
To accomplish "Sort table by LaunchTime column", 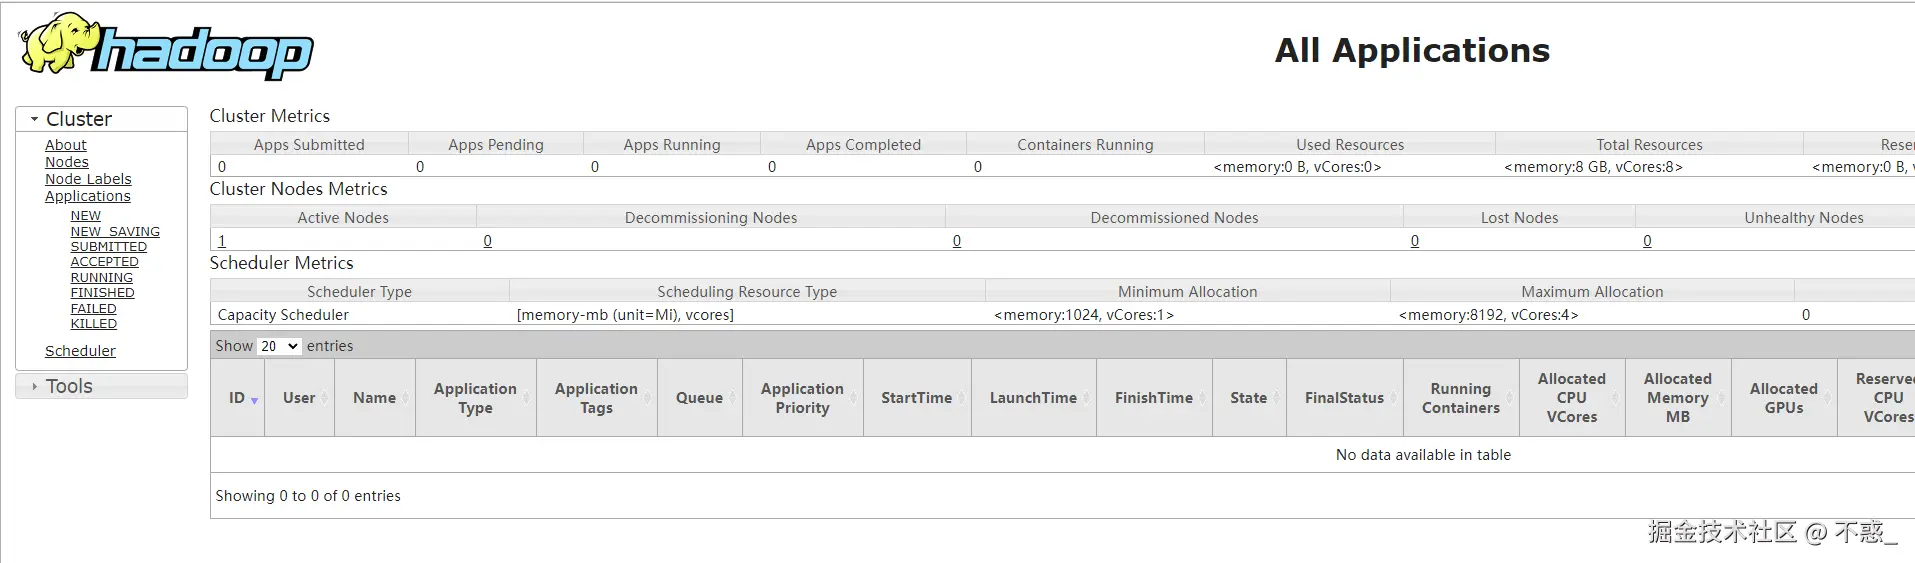I will coord(1034,398).
